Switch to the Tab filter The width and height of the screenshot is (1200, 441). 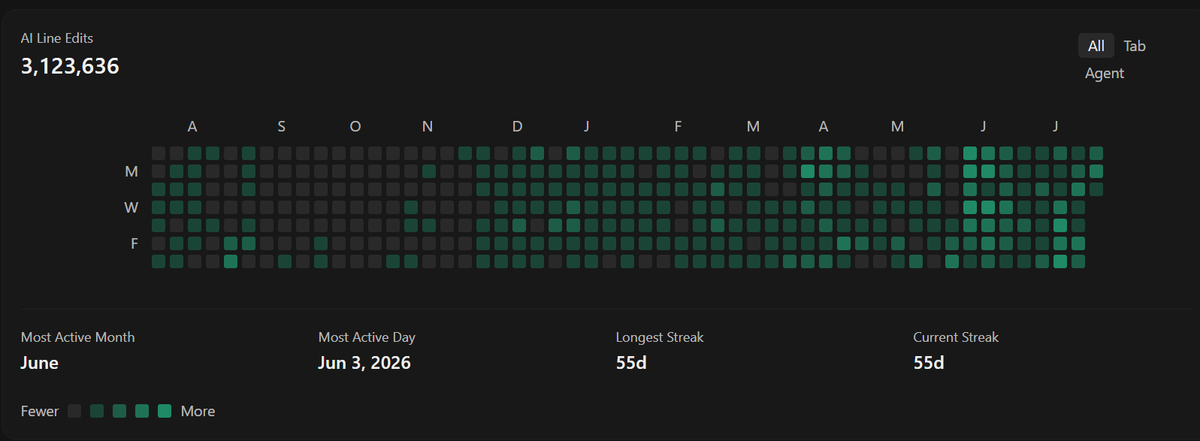coord(1134,46)
